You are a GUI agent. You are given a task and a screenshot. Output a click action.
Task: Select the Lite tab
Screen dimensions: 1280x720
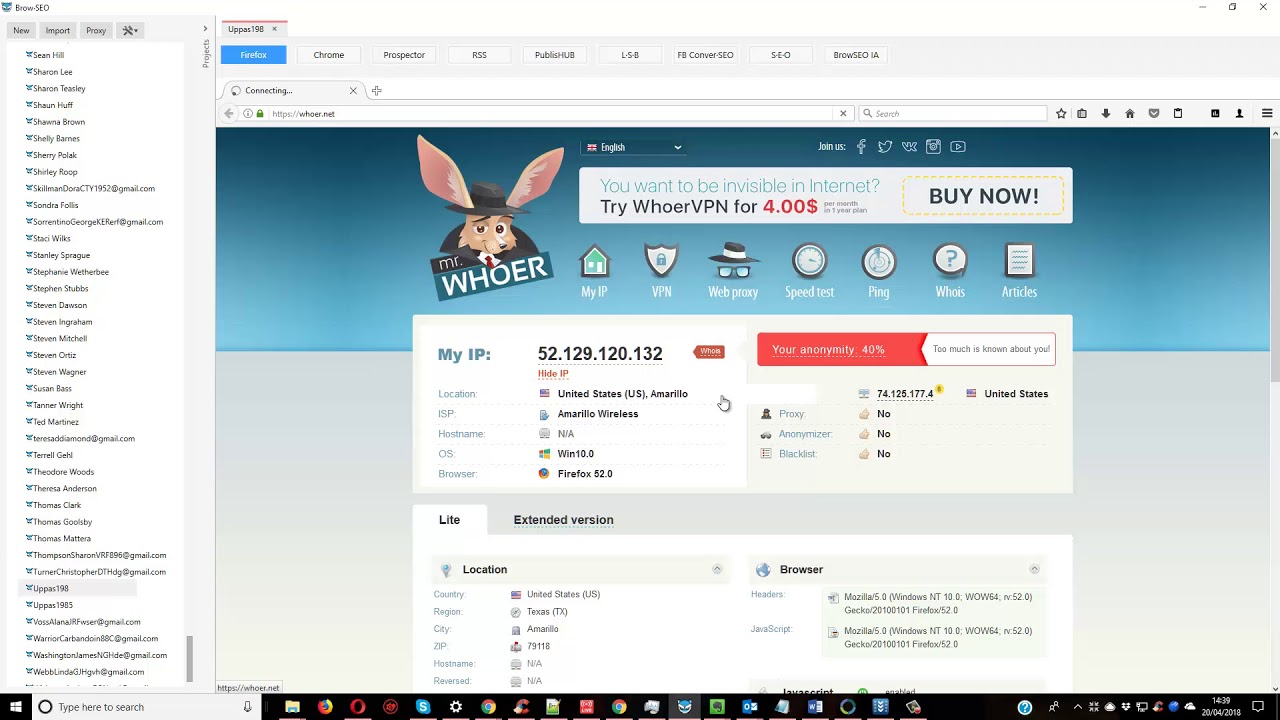point(449,520)
